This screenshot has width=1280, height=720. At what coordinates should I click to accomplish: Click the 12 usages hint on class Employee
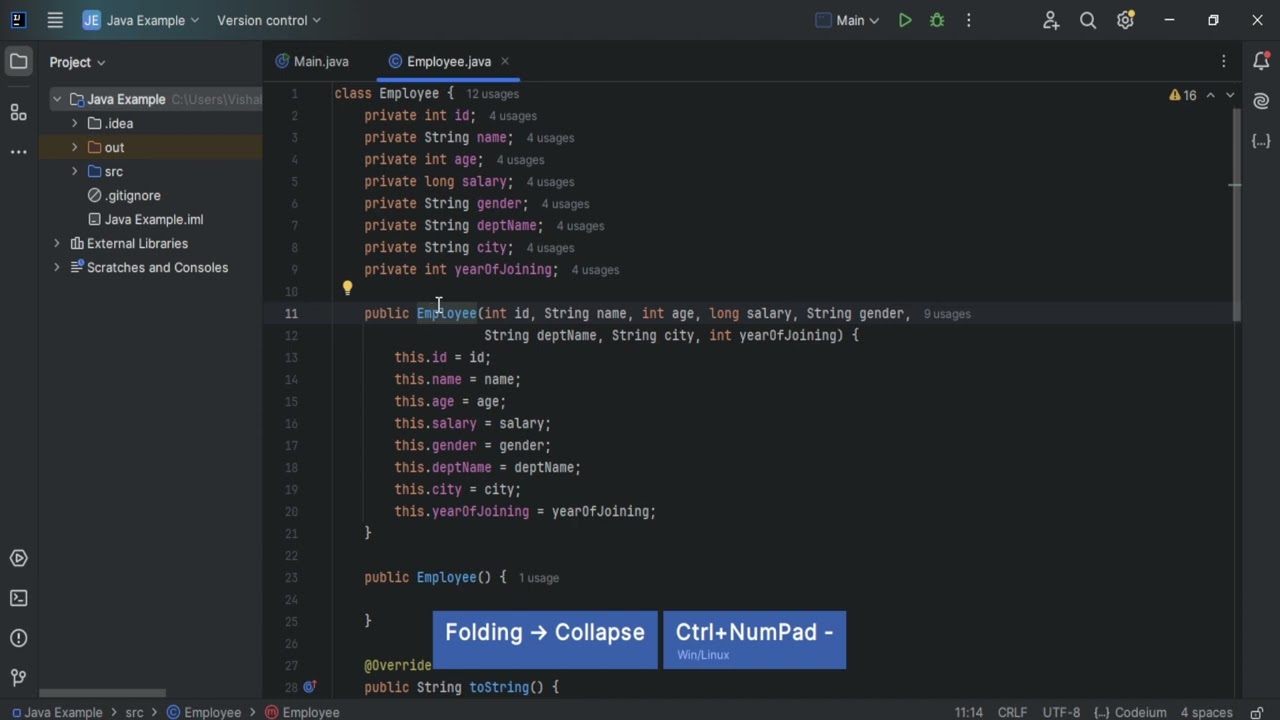492,94
